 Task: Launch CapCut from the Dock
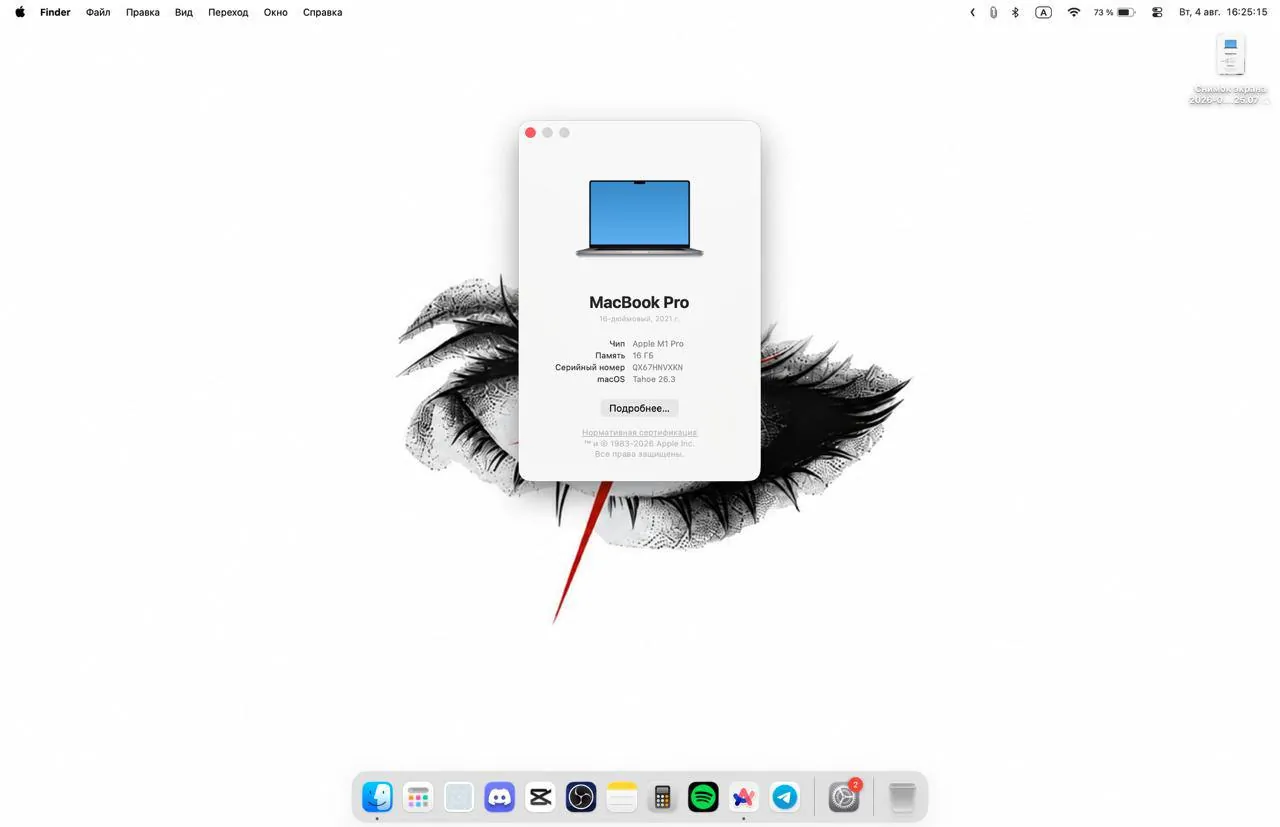pos(540,797)
